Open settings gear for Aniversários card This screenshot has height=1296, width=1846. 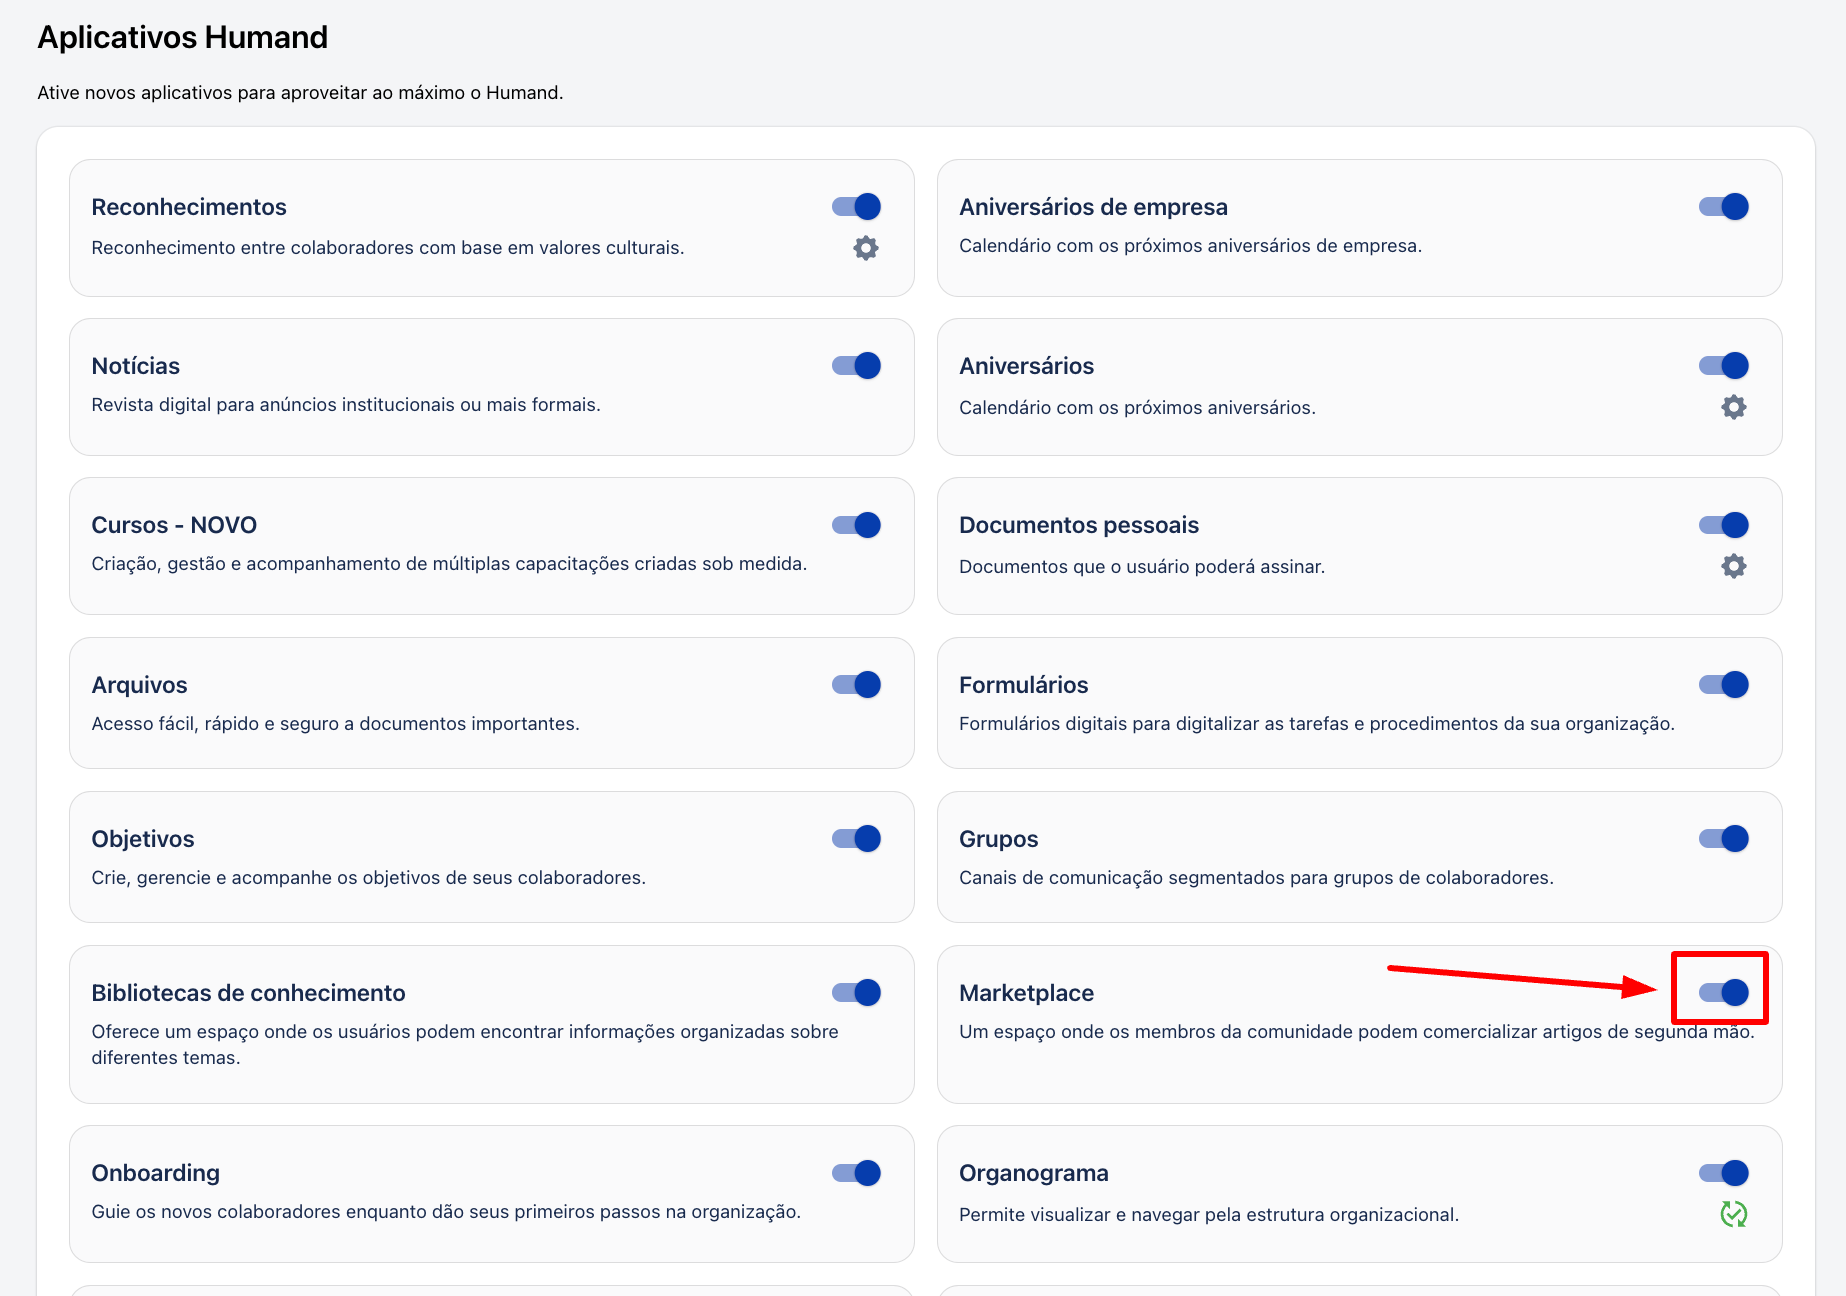point(1734,407)
